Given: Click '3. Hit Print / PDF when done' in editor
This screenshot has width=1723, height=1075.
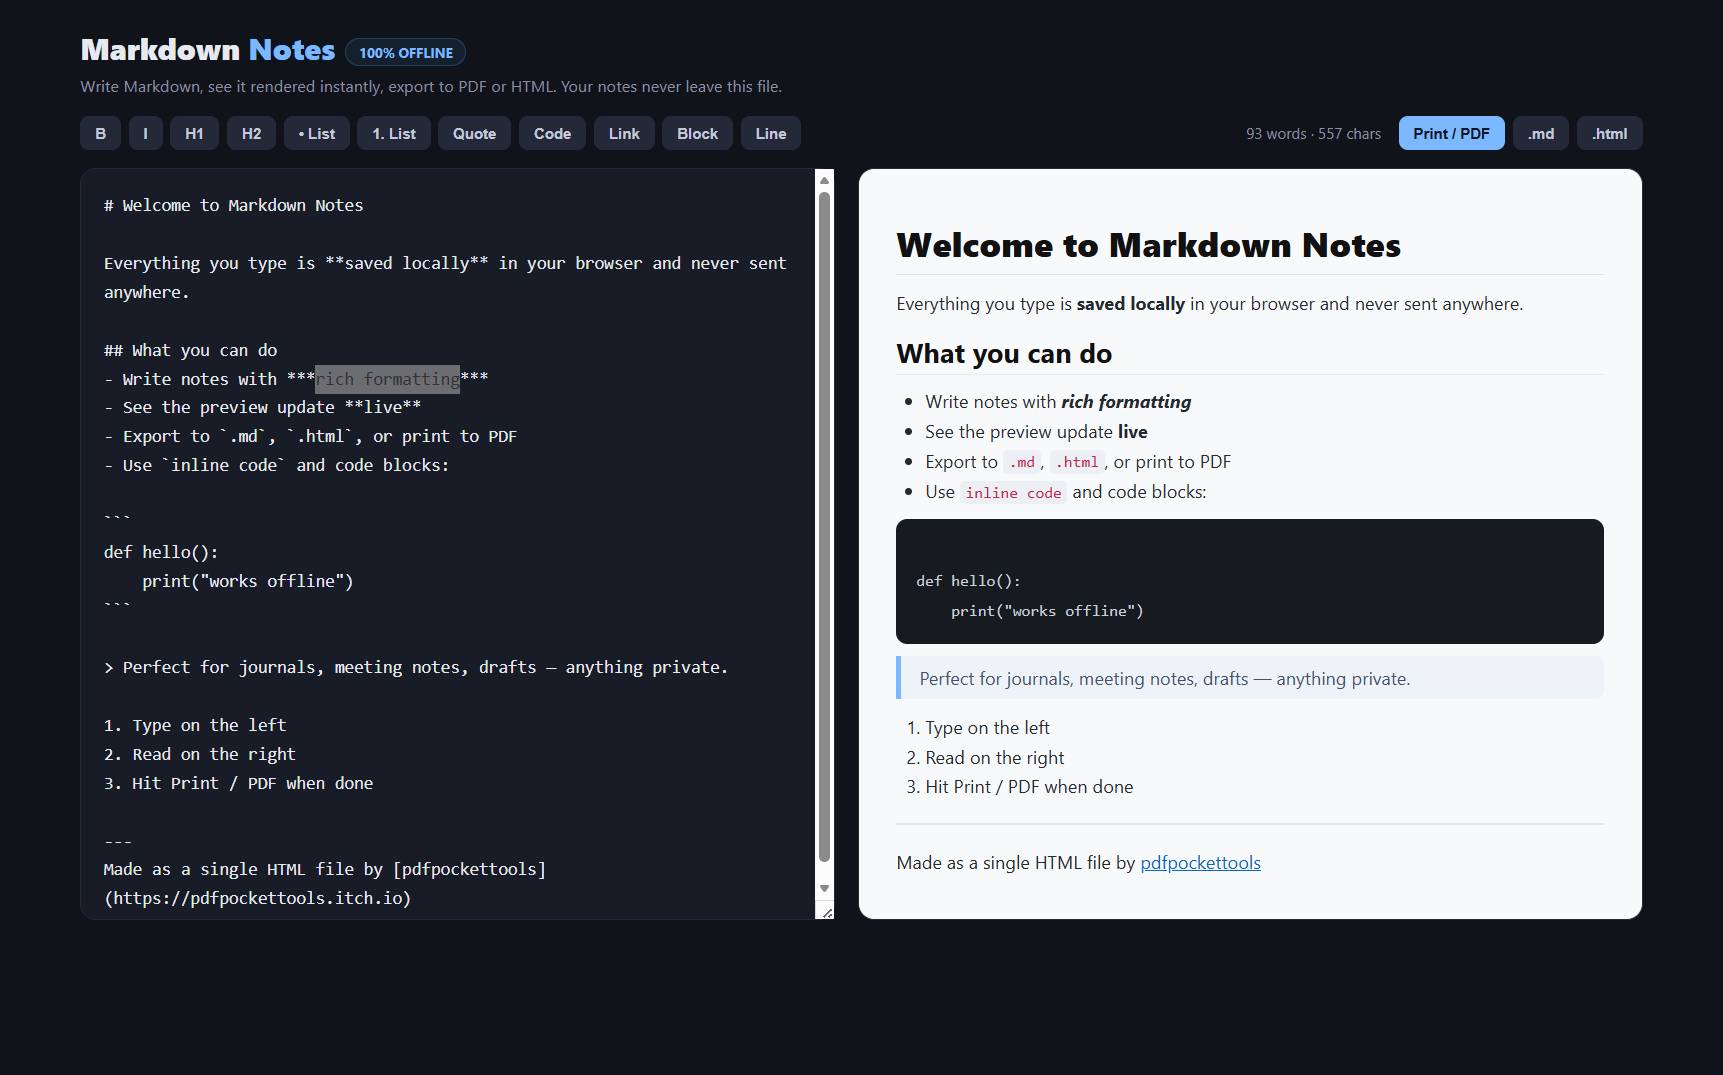Looking at the screenshot, I should click(x=238, y=783).
